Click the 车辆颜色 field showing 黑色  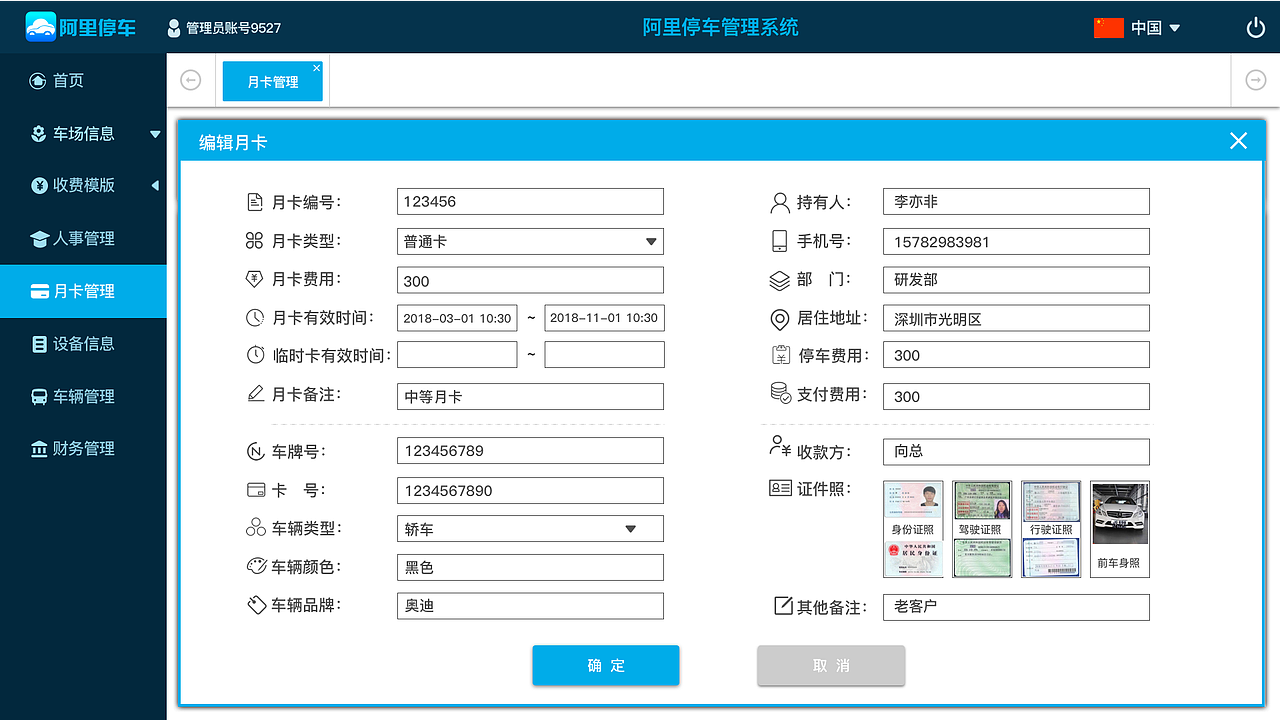[530, 567]
